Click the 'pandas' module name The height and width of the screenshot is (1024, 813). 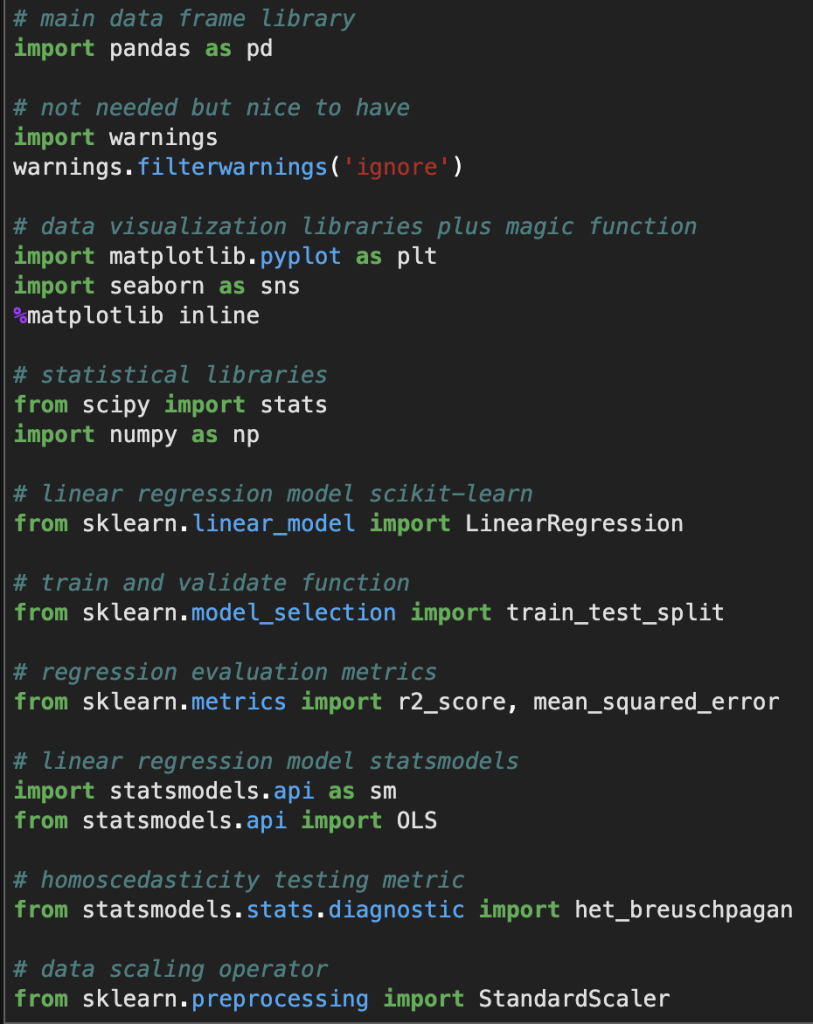point(149,48)
